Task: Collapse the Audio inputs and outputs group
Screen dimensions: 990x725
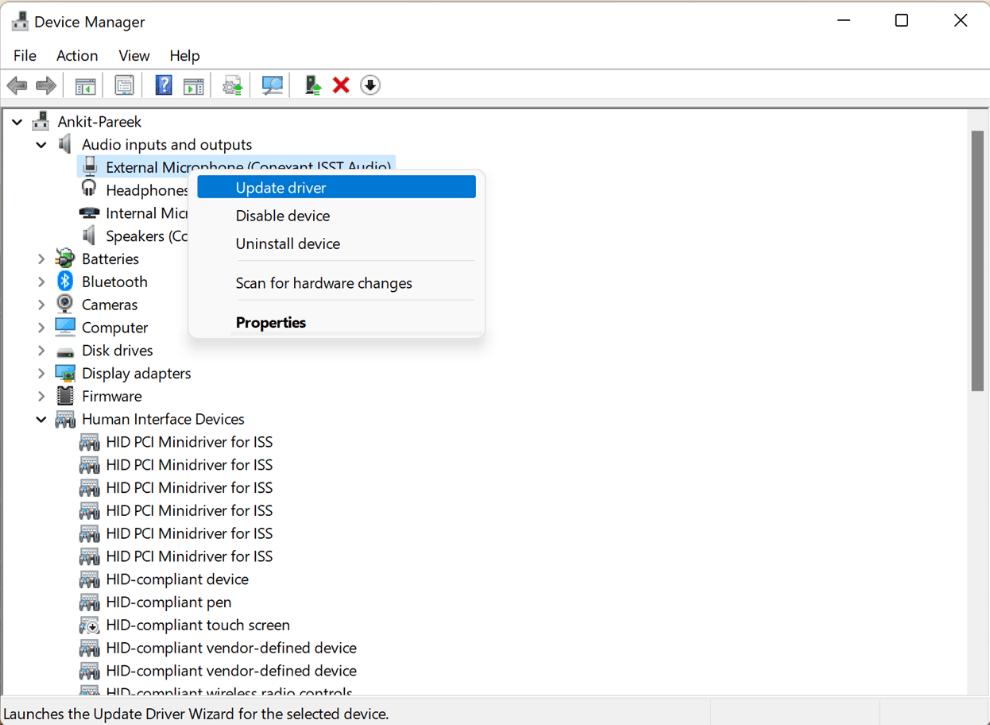Action: [x=41, y=145]
